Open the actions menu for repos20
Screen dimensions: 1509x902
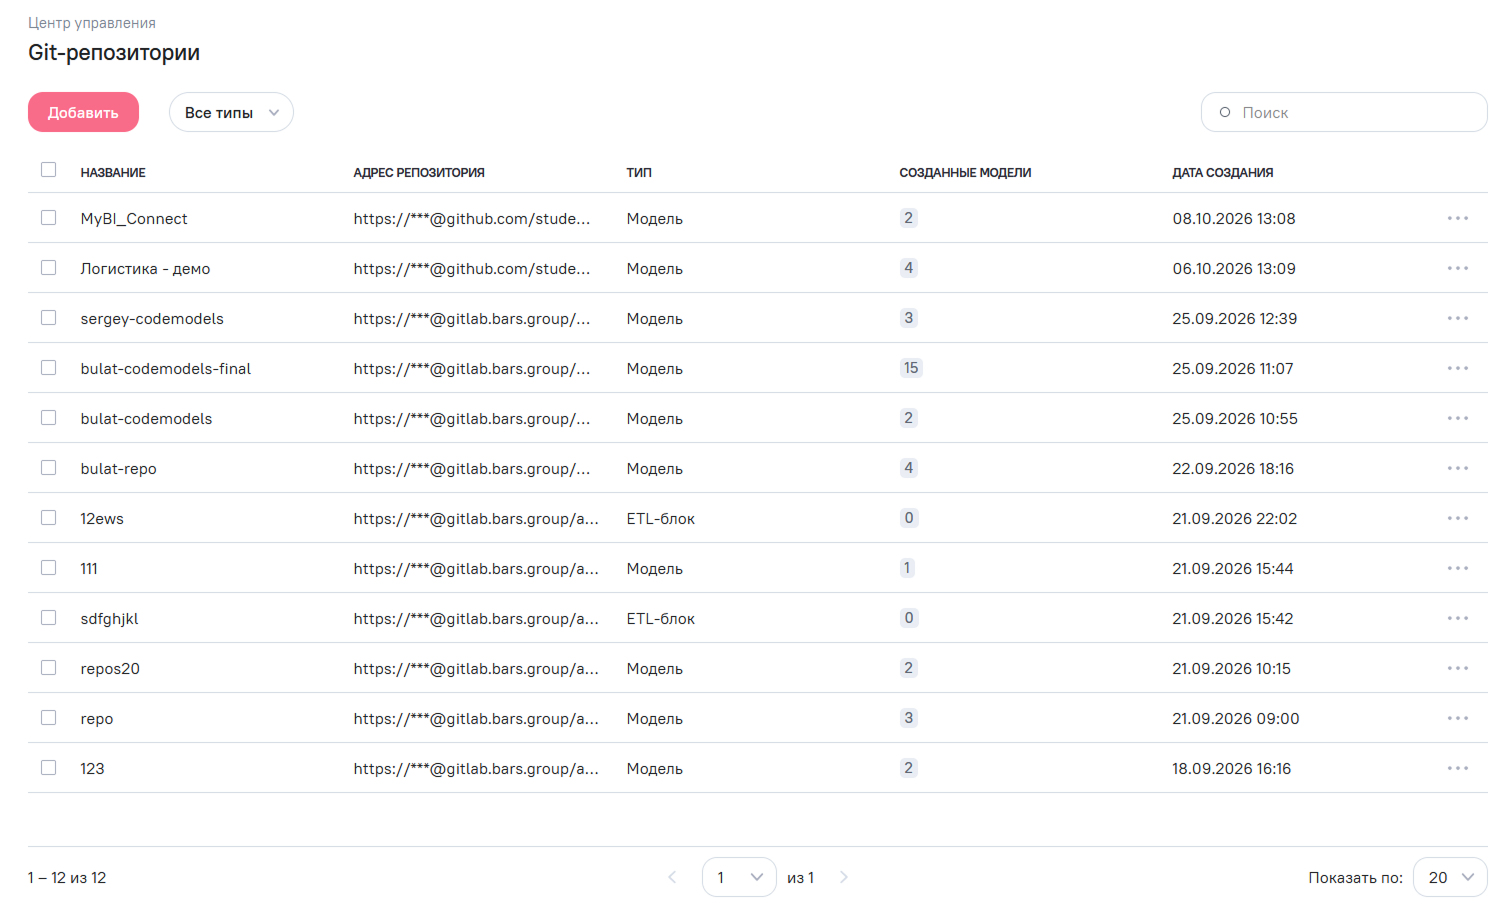(1457, 668)
